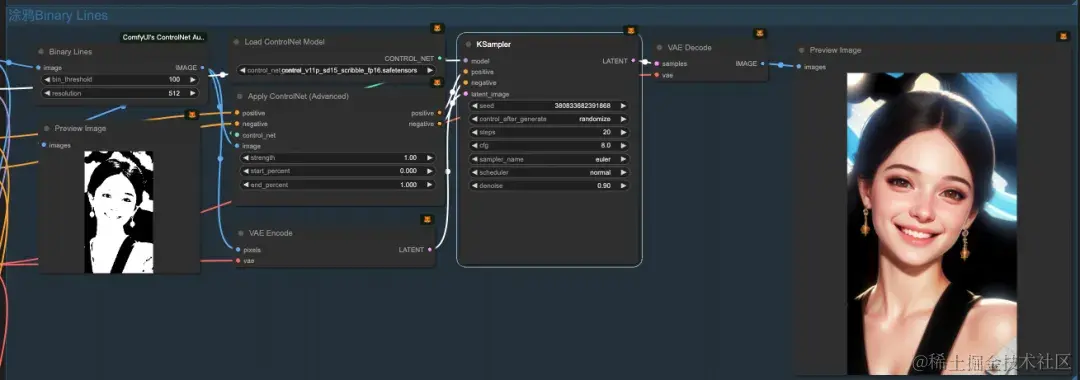
Task: Select previous control_net_name with left arrow
Action: tap(242, 70)
